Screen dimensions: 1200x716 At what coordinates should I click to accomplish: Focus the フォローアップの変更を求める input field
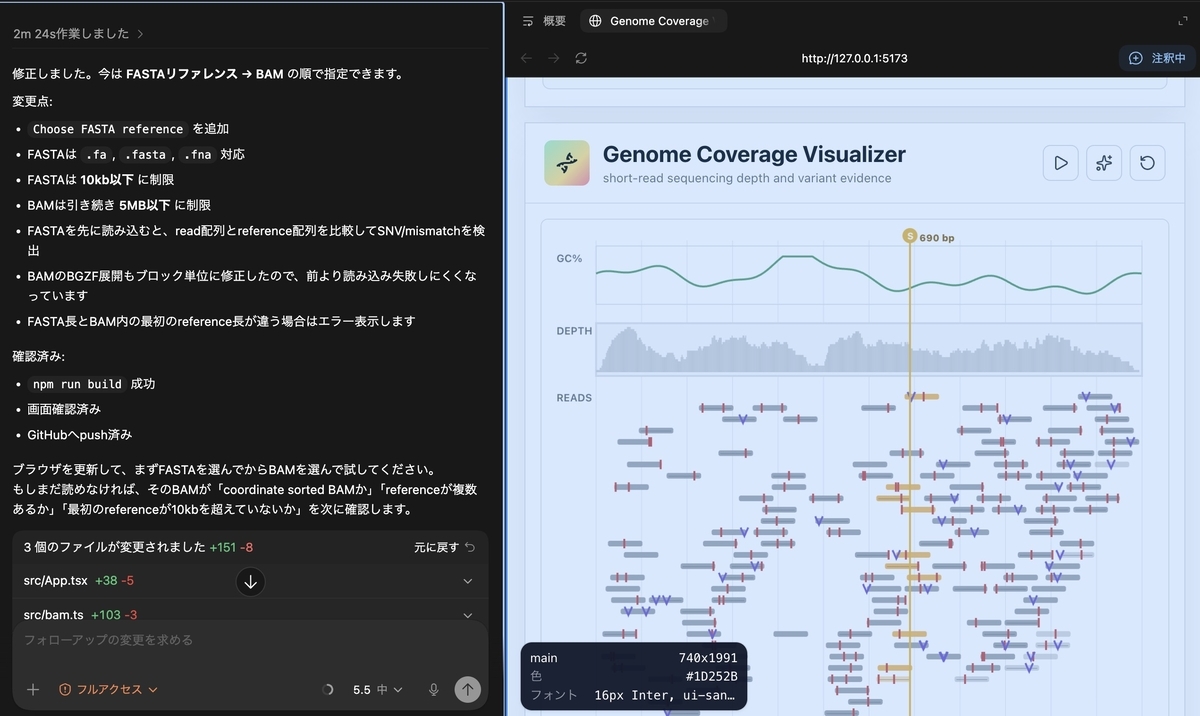(x=250, y=640)
